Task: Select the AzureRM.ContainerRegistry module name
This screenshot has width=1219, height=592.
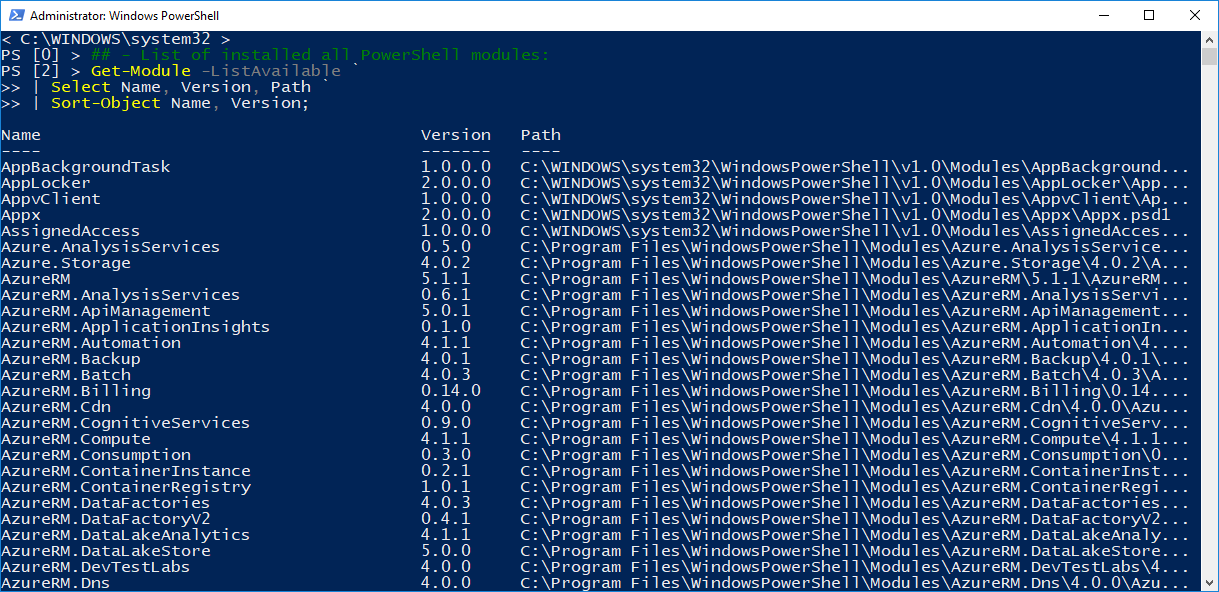Action: (x=126, y=487)
